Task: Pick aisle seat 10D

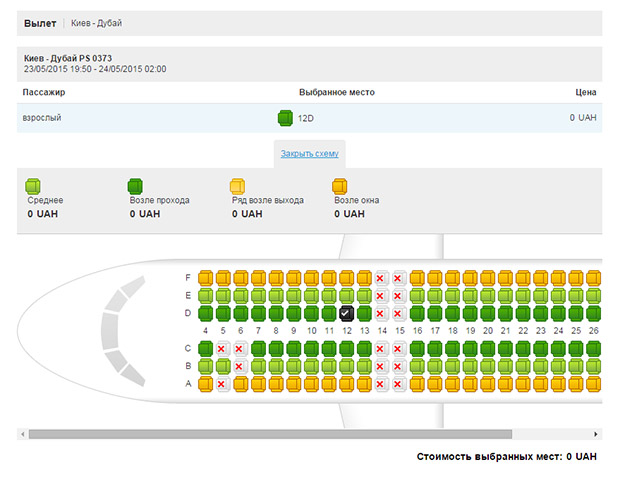Action: click(311, 313)
